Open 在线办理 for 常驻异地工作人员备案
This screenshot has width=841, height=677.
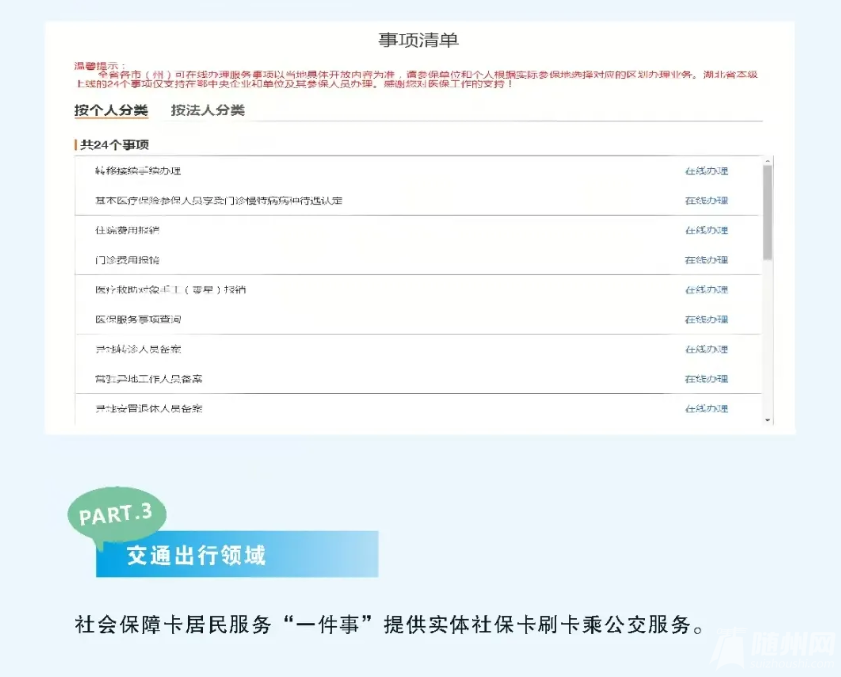(706, 379)
